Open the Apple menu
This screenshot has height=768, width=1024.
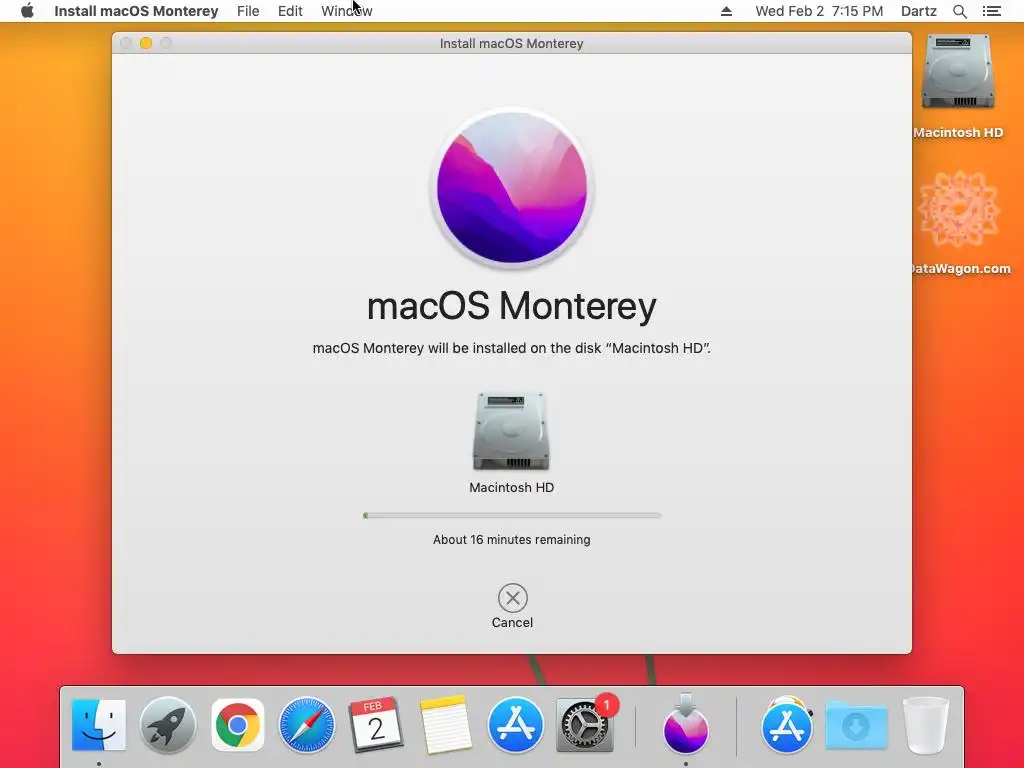click(x=27, y=11)
